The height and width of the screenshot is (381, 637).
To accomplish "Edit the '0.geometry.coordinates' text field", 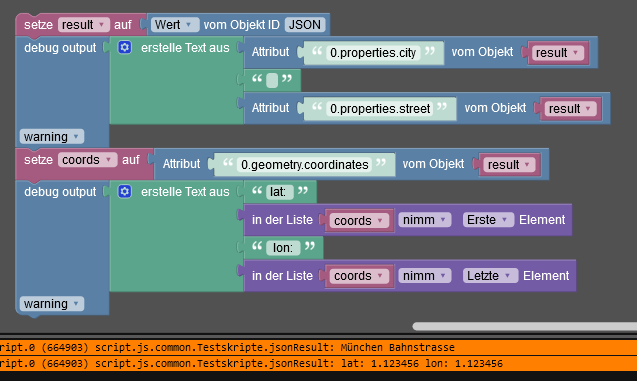I will click(x=305, y=165).
